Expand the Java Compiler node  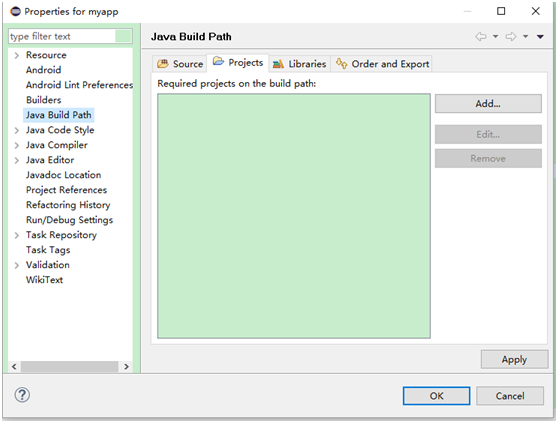pos(16,146)
